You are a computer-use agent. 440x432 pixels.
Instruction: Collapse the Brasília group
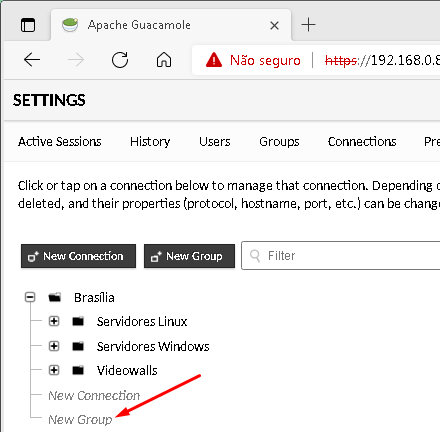tap(30, 297)
